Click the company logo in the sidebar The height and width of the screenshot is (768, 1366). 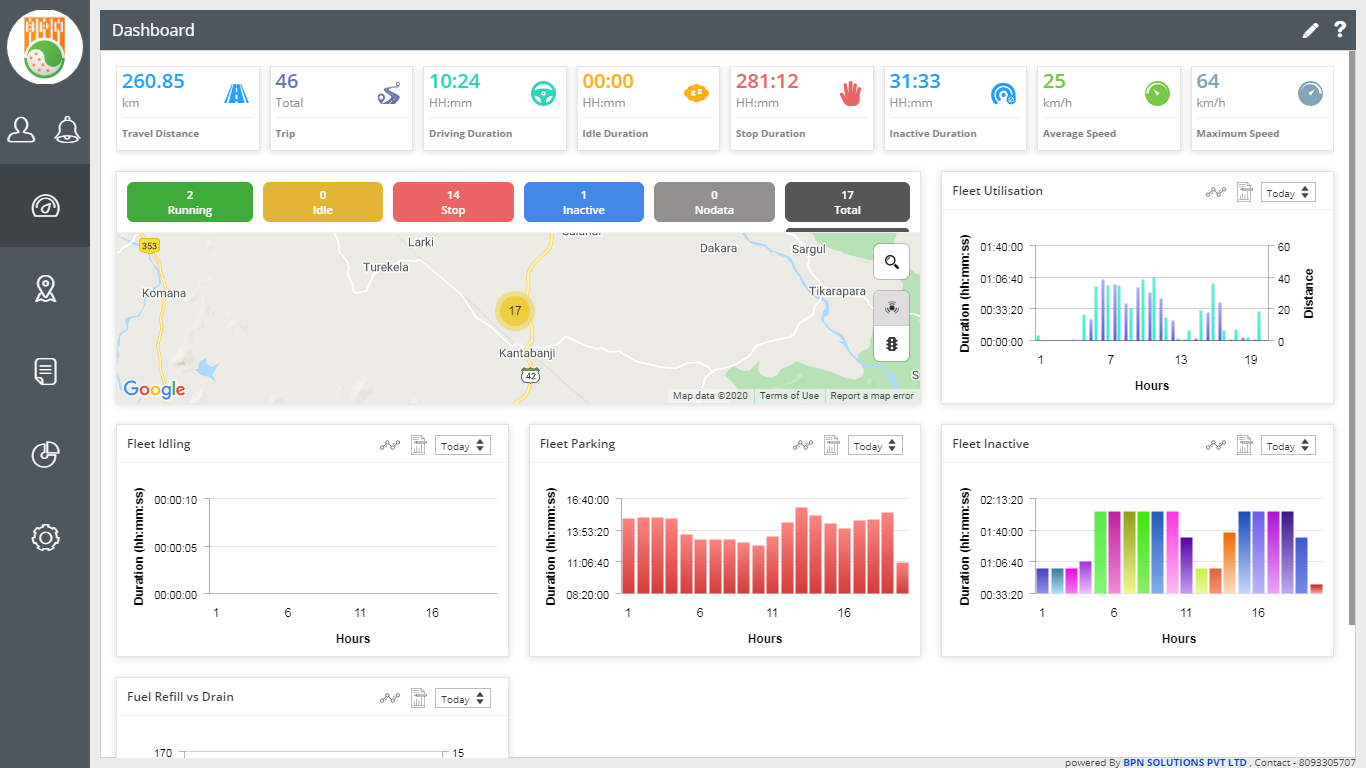point(45,47)
